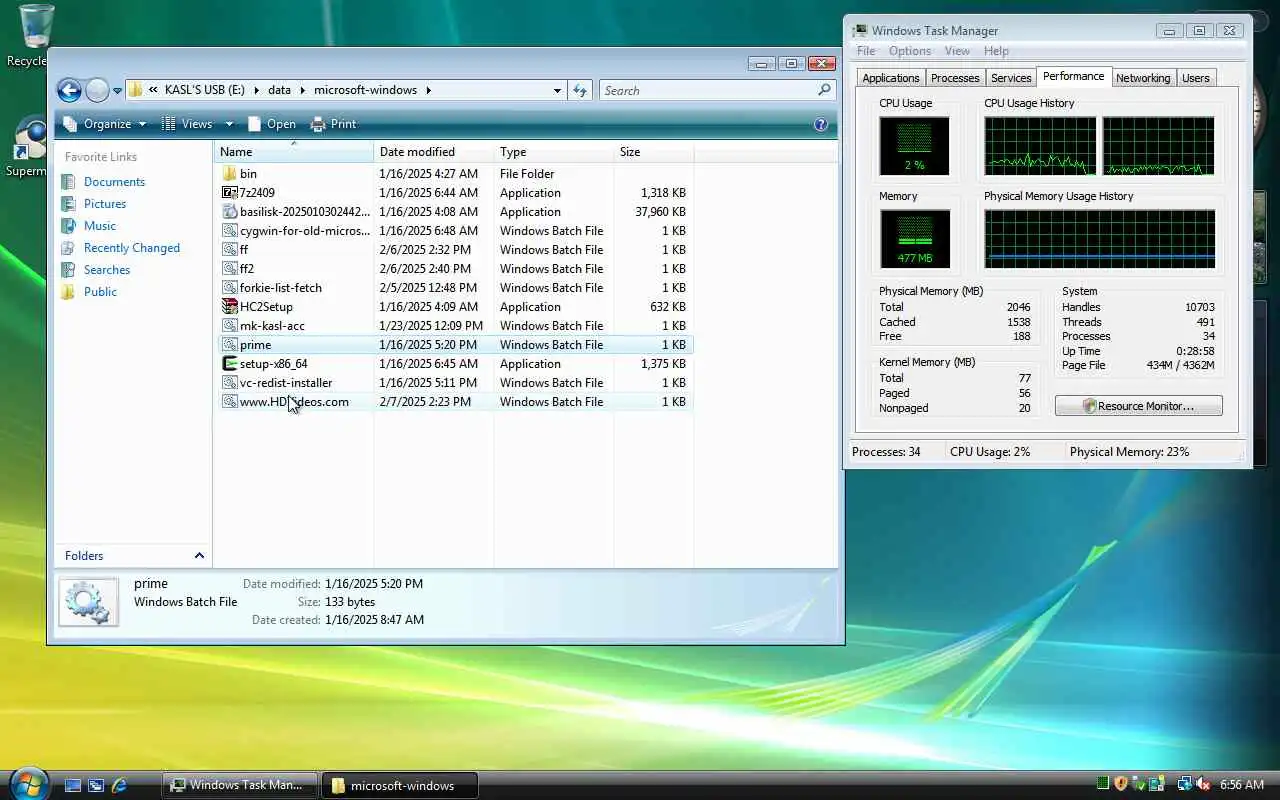
Task: Open the Organize menu
Action: [104, 124]
